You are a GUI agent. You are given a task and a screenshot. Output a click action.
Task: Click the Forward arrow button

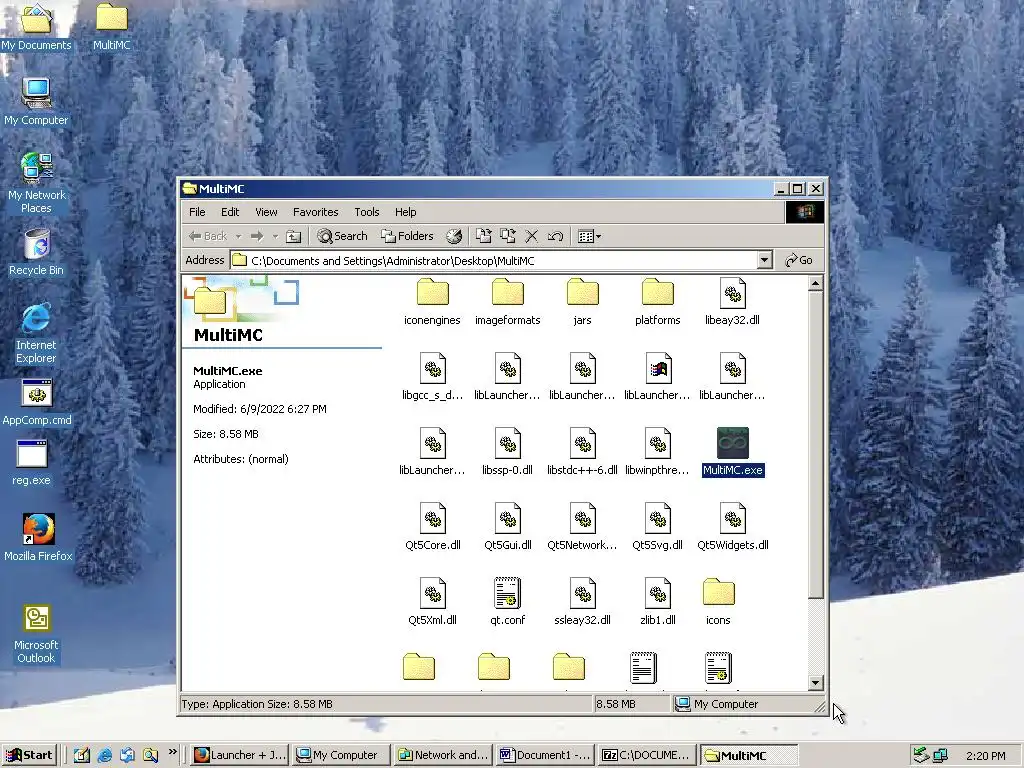tap(257, 236)
